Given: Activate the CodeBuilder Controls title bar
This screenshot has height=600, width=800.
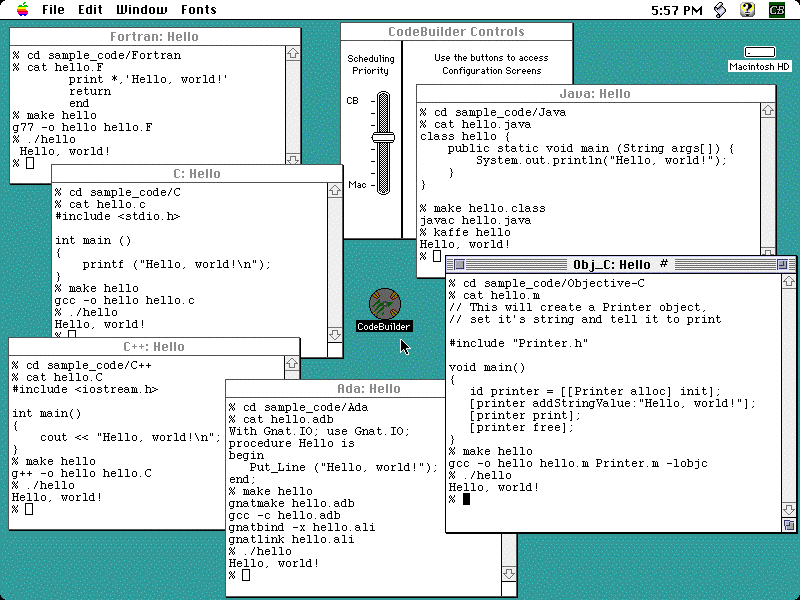Looking at the screenshot, I should click(456, 32).
